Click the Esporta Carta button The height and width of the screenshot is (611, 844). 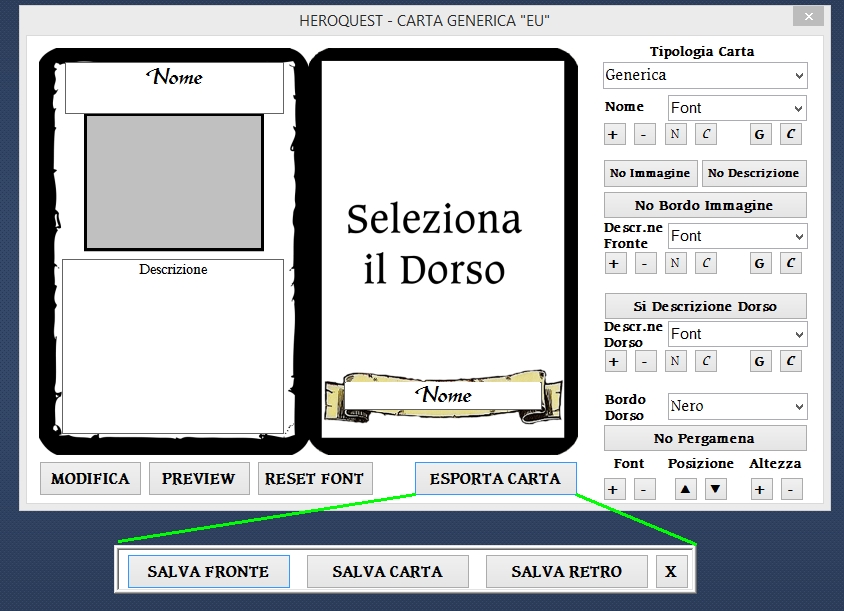[x=495, y=479]
